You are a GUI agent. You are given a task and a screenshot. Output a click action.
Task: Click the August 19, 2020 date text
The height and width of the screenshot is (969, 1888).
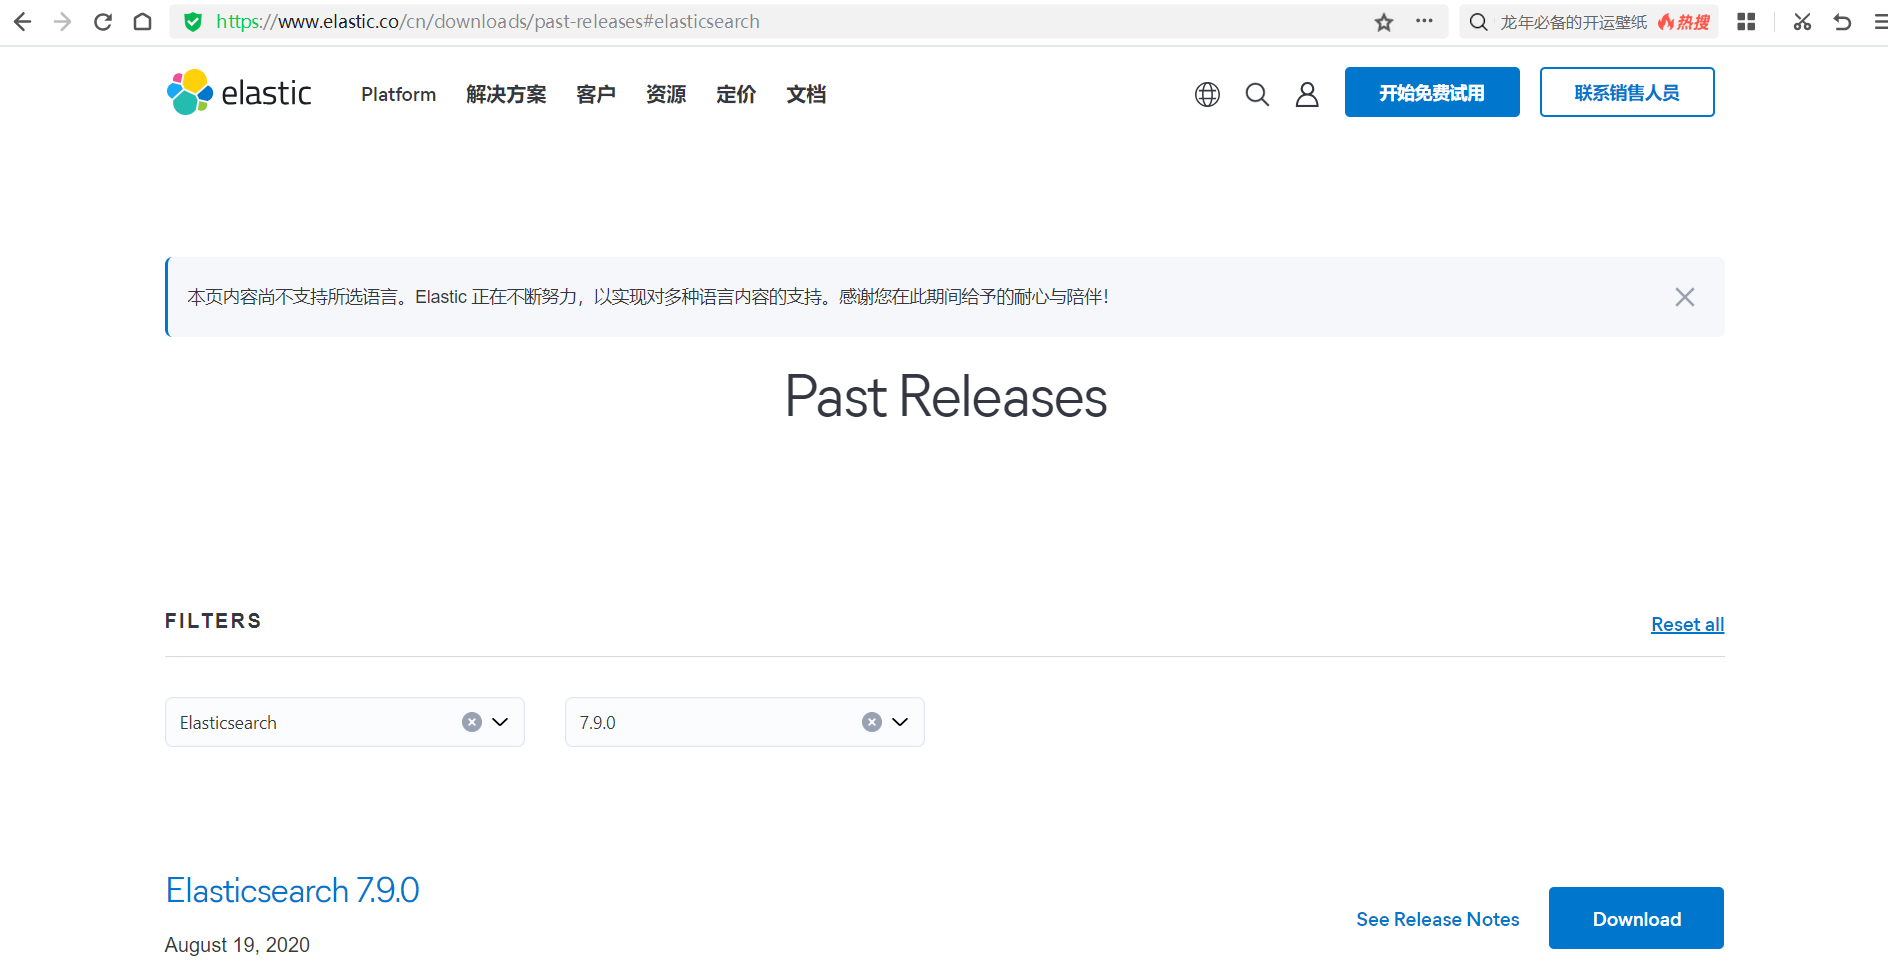point(237,945)
